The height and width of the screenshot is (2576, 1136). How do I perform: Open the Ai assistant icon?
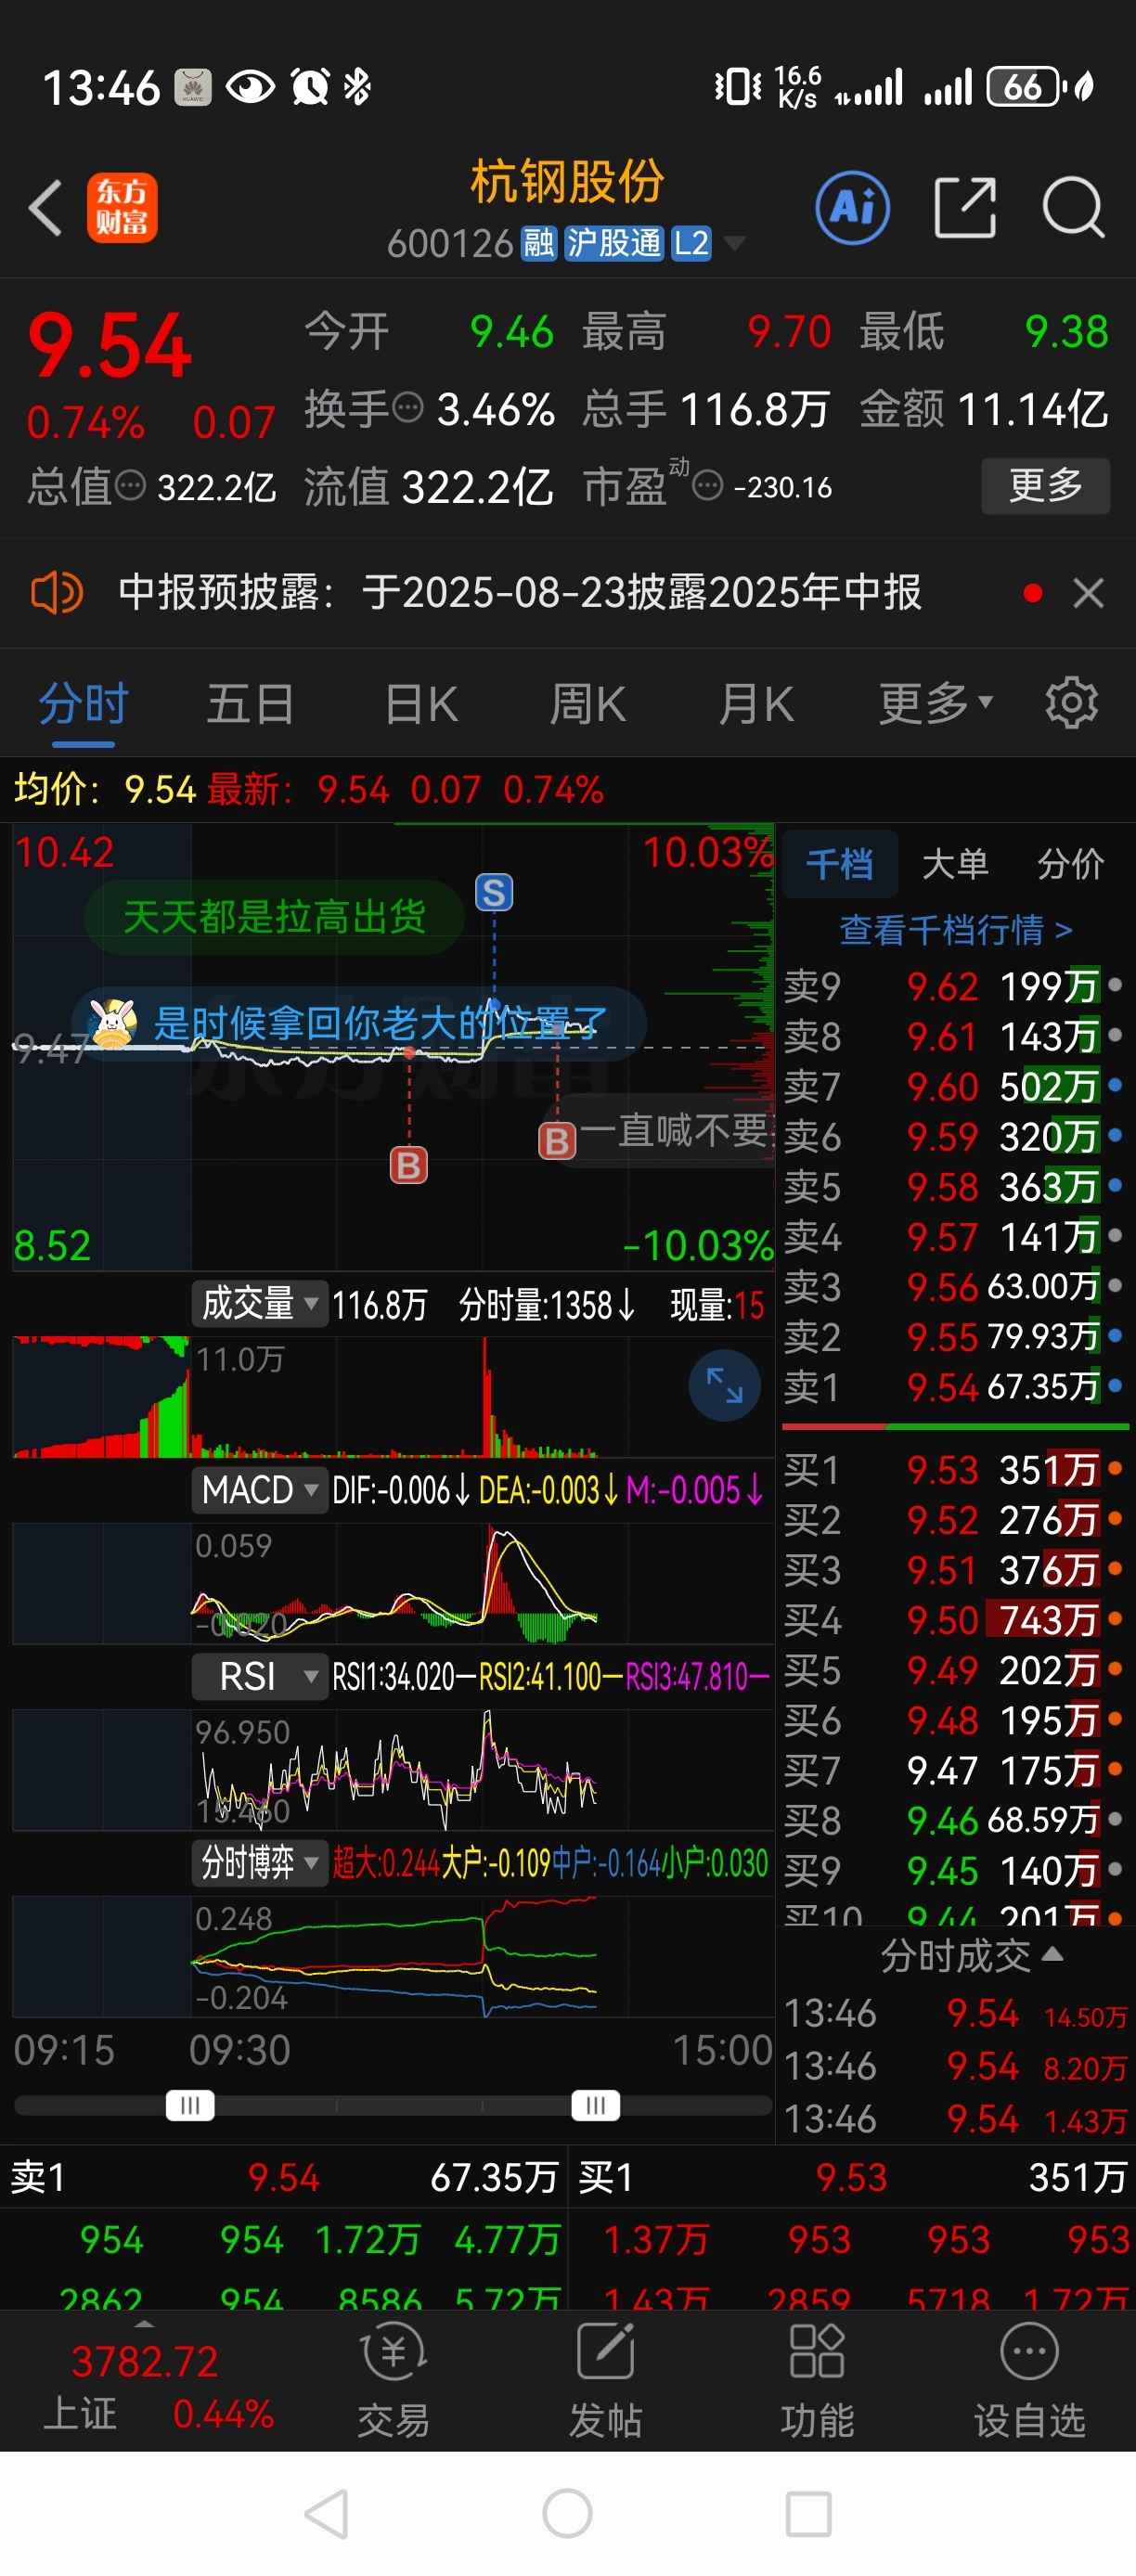852,208
